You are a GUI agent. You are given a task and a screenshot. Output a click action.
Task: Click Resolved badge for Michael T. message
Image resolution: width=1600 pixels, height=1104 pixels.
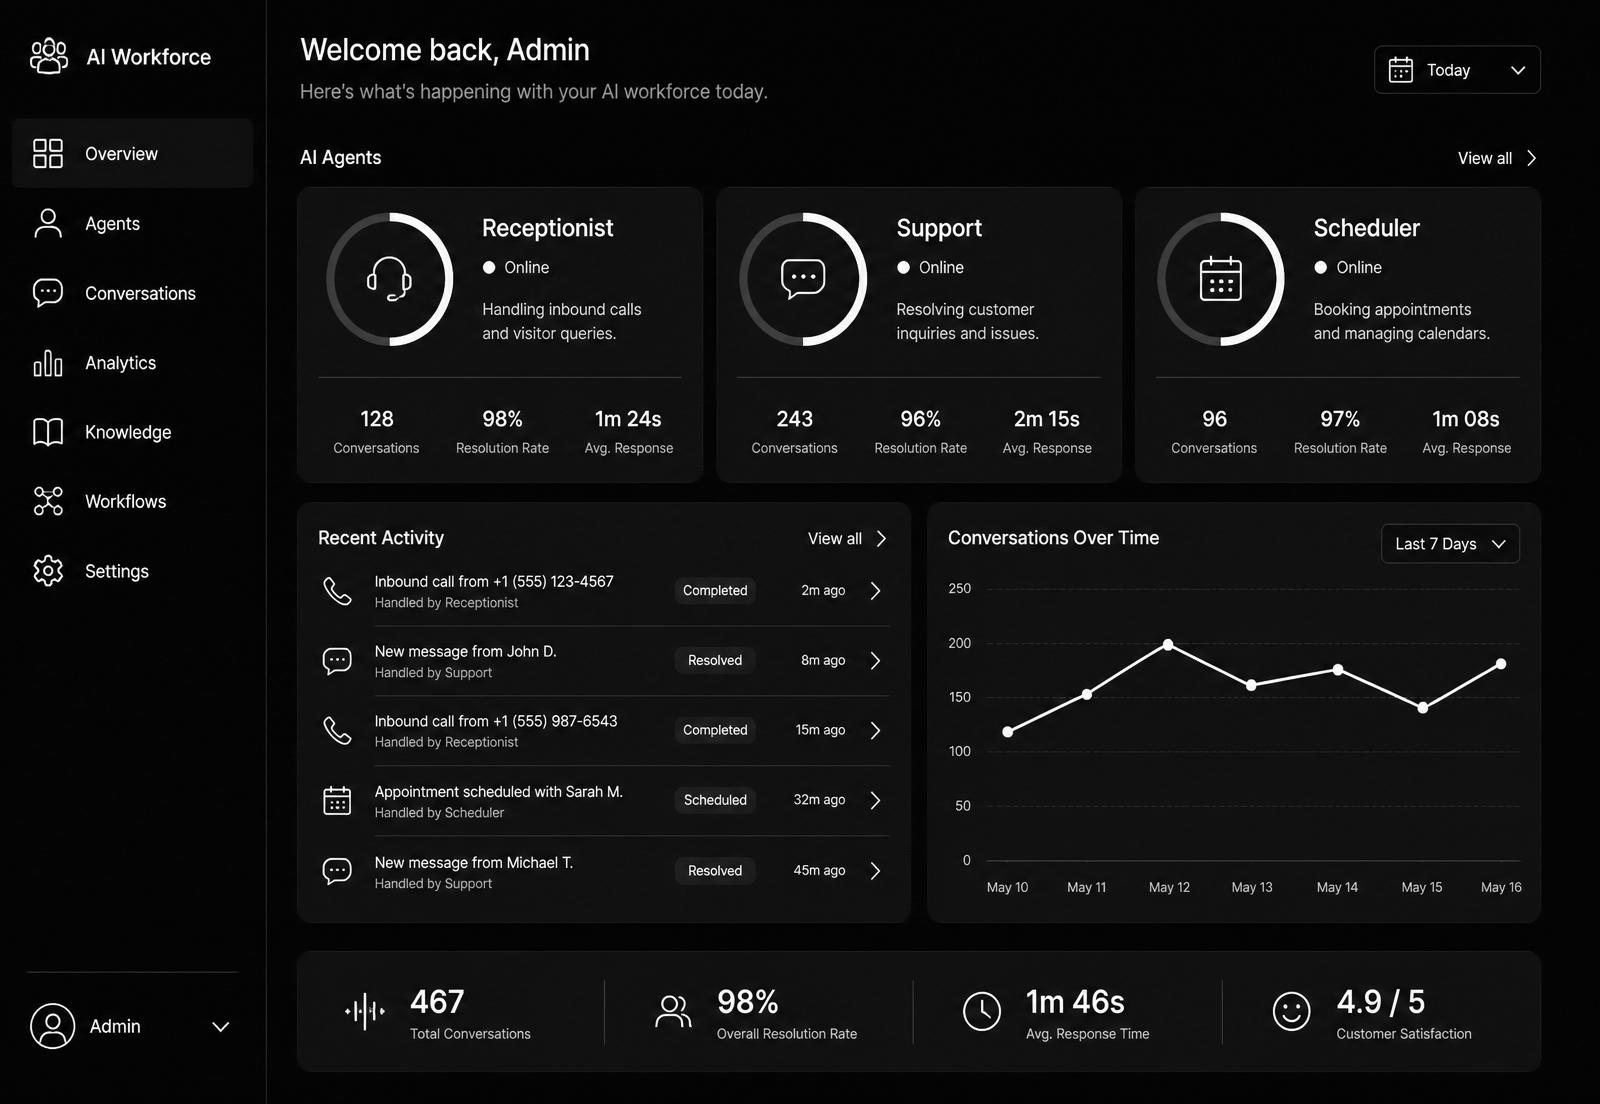pyautogui.click(x=715, y=871)
